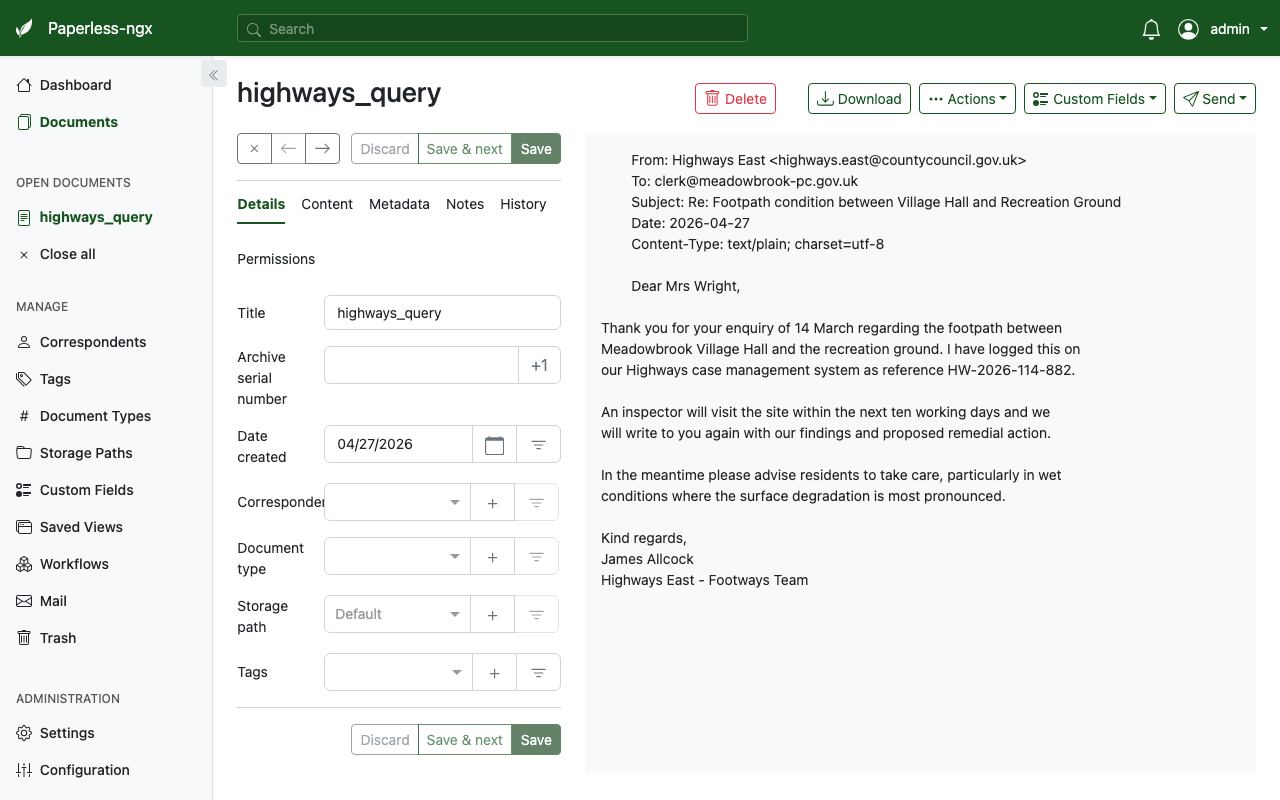
Task: Edit the Title field
Action: click(x=442, y=312)
